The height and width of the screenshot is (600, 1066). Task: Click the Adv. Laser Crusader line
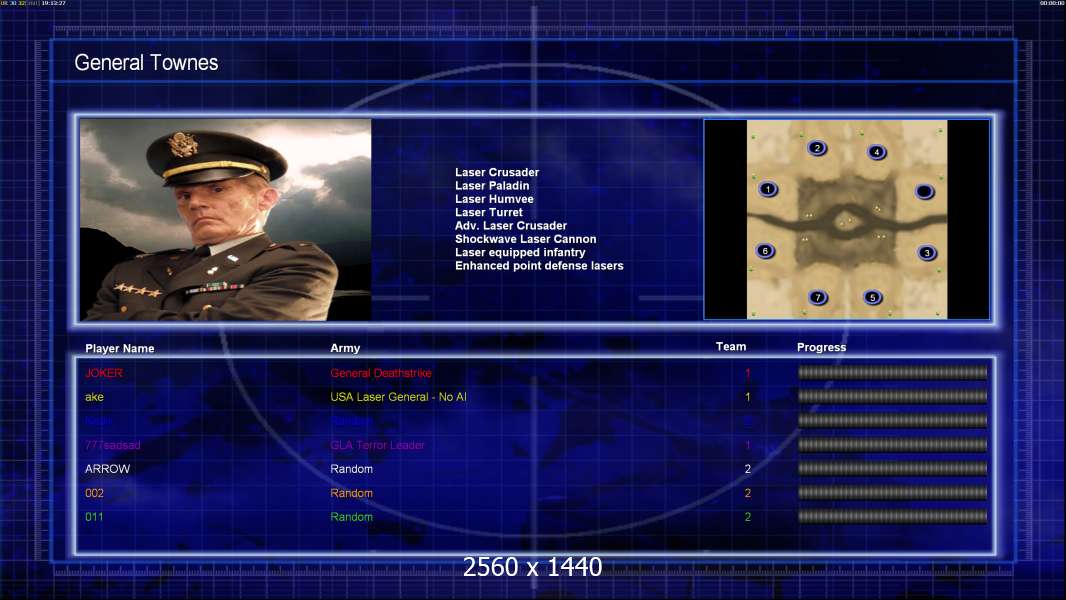511,226
